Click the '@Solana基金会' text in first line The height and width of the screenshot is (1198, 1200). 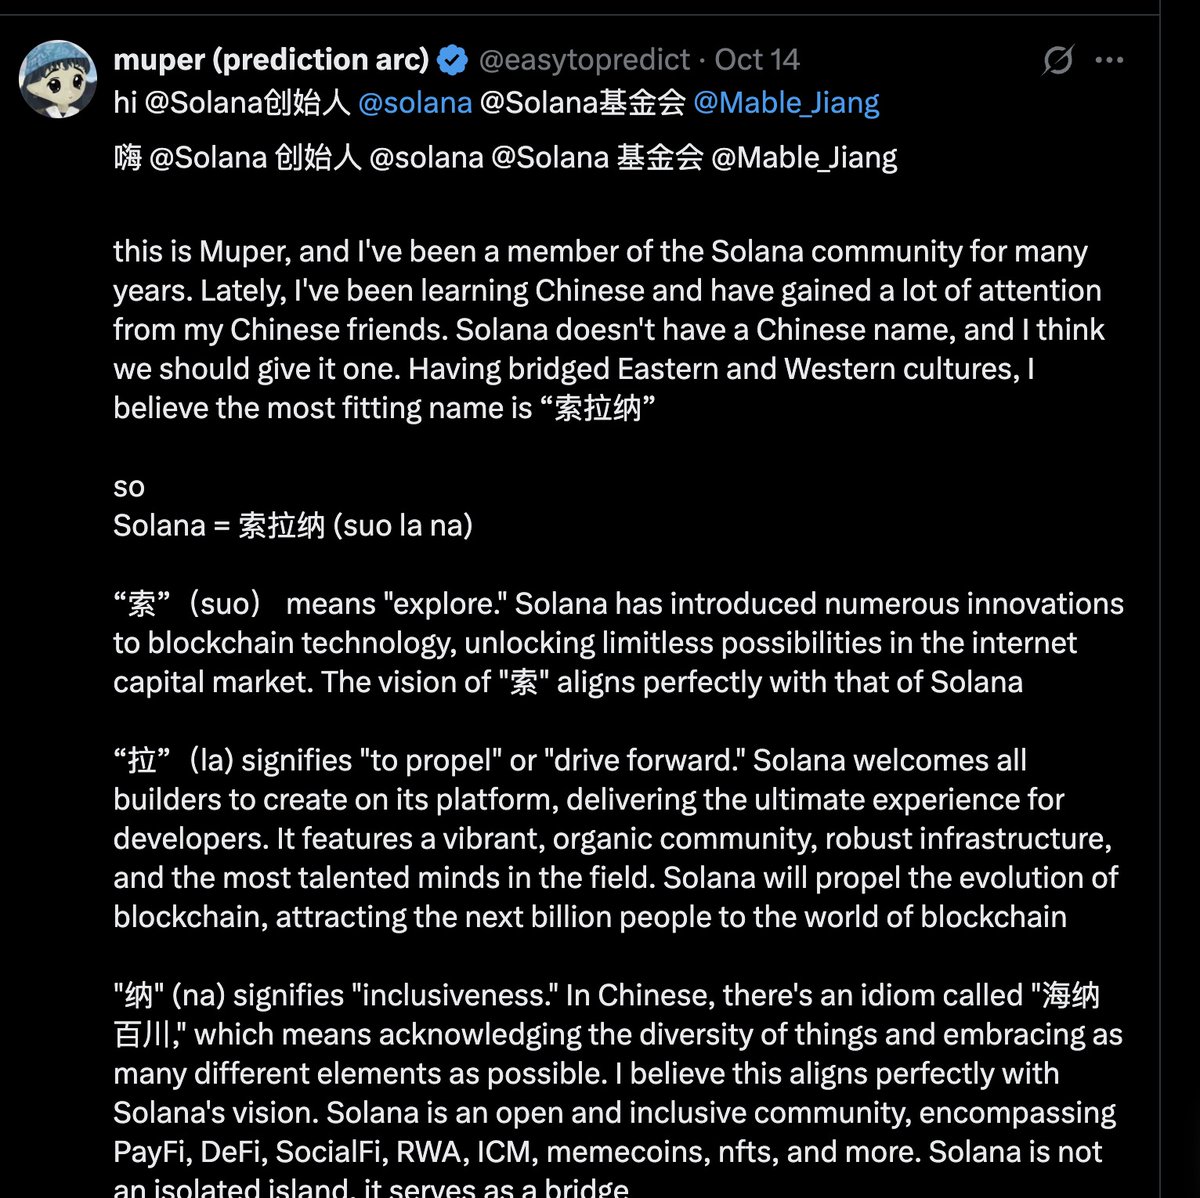(x=582, y=102)
